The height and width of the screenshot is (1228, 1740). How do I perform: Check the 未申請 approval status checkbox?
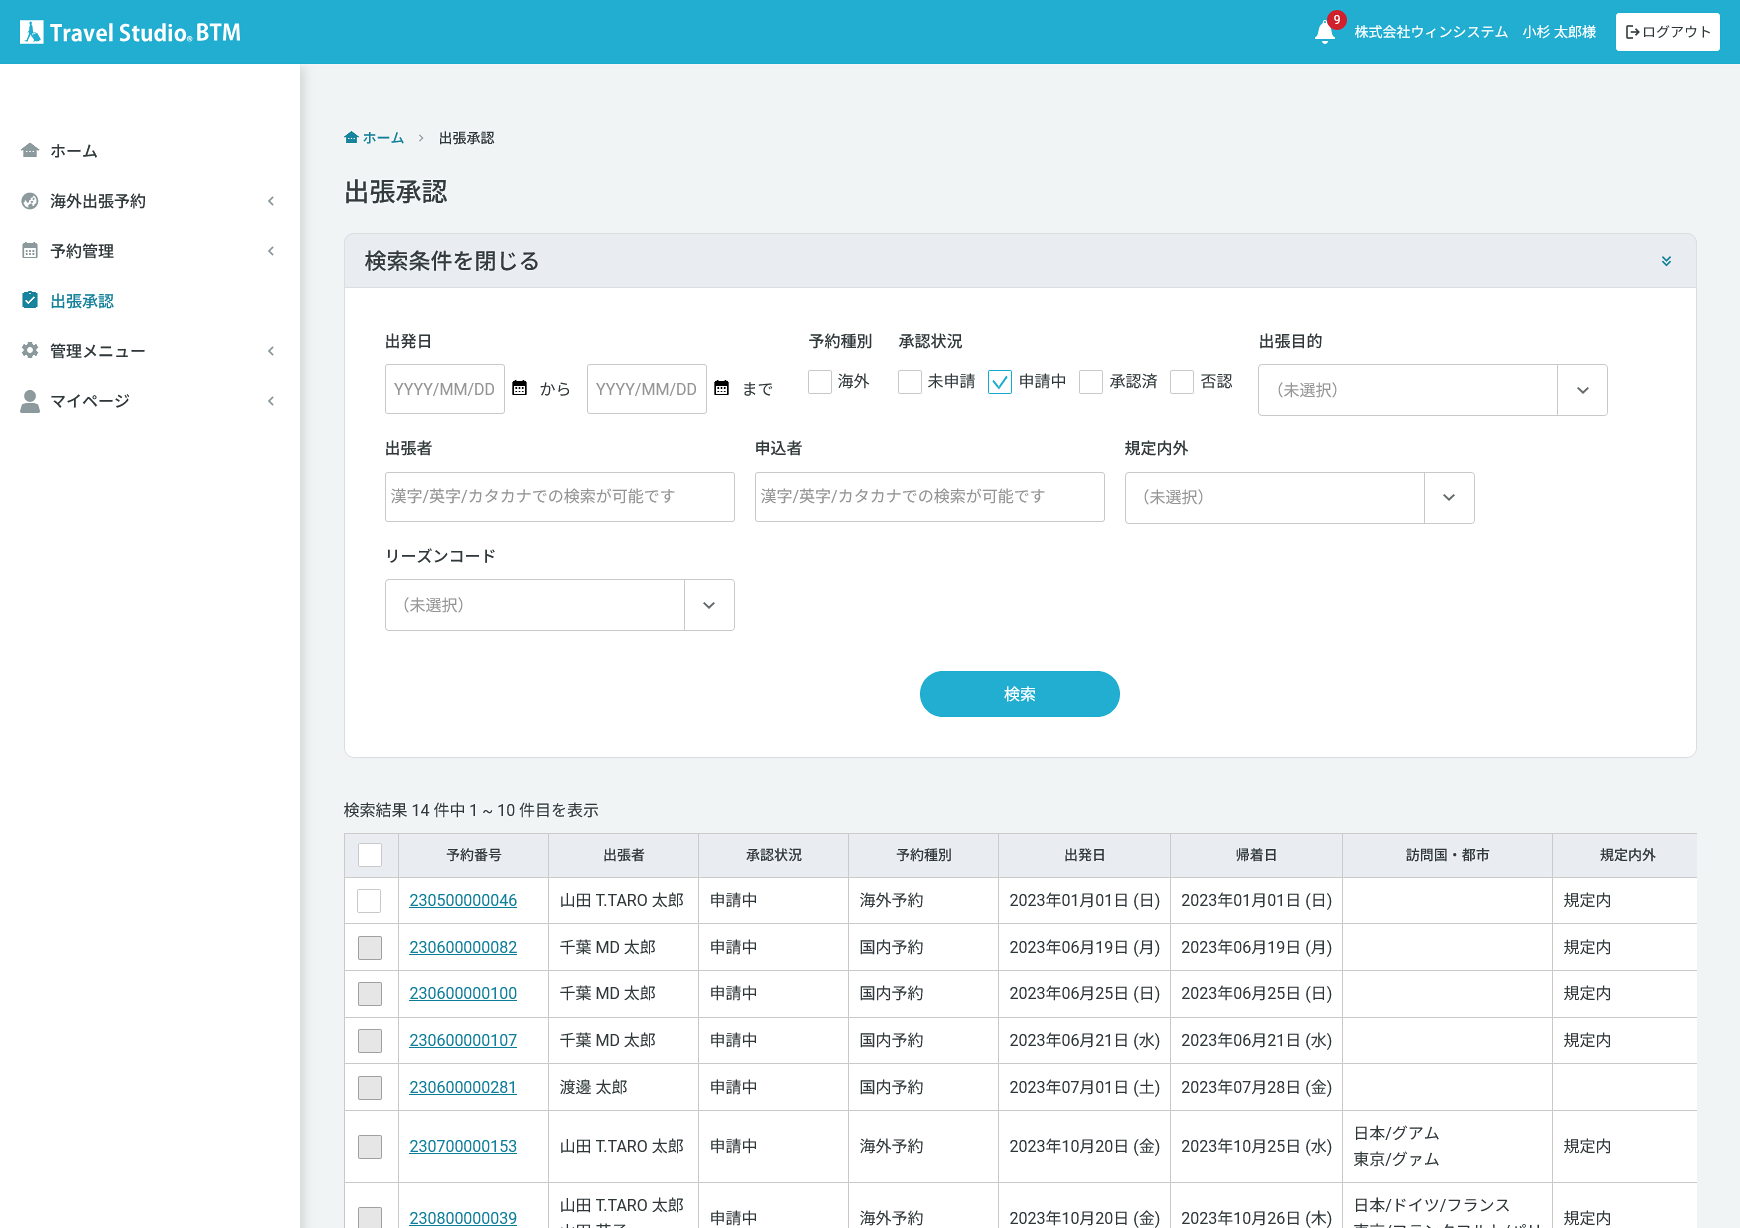click(x=910, y=381)
